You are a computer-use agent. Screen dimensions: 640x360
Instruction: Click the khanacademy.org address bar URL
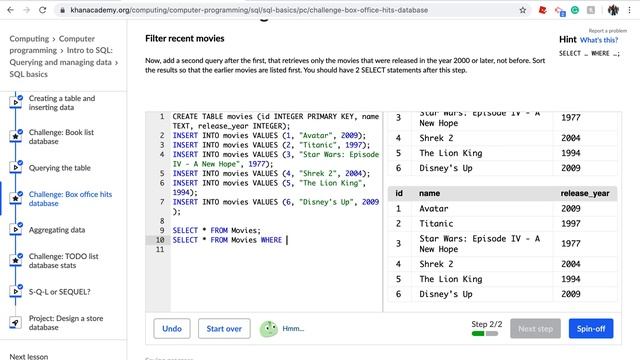[249, 10]
